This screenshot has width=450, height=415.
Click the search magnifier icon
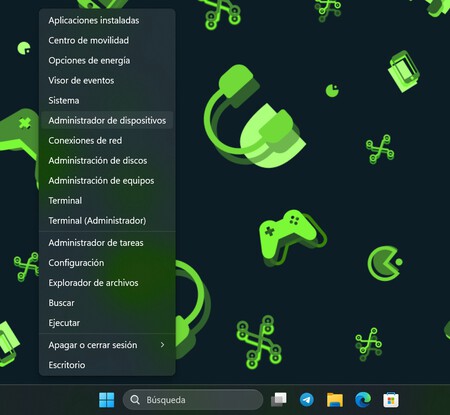click(x=135, y=400)
